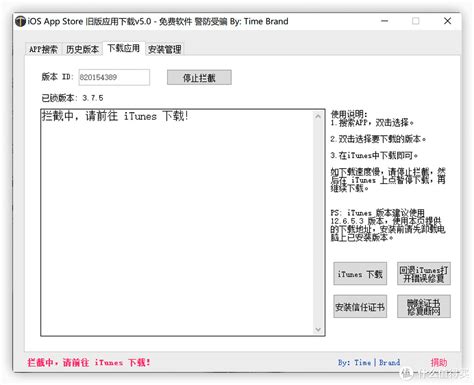Click the 已锁版本: 3.7.5 label

72,98
